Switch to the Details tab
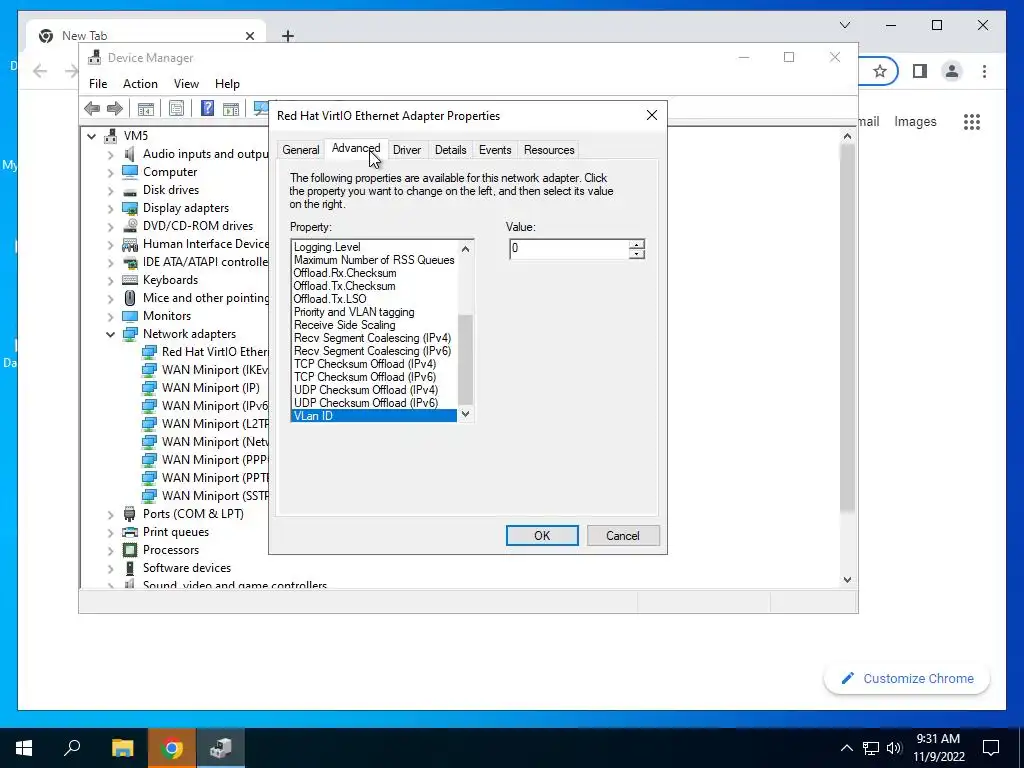The width and height of the screenshot is (1024, 768). coord(451,150)
